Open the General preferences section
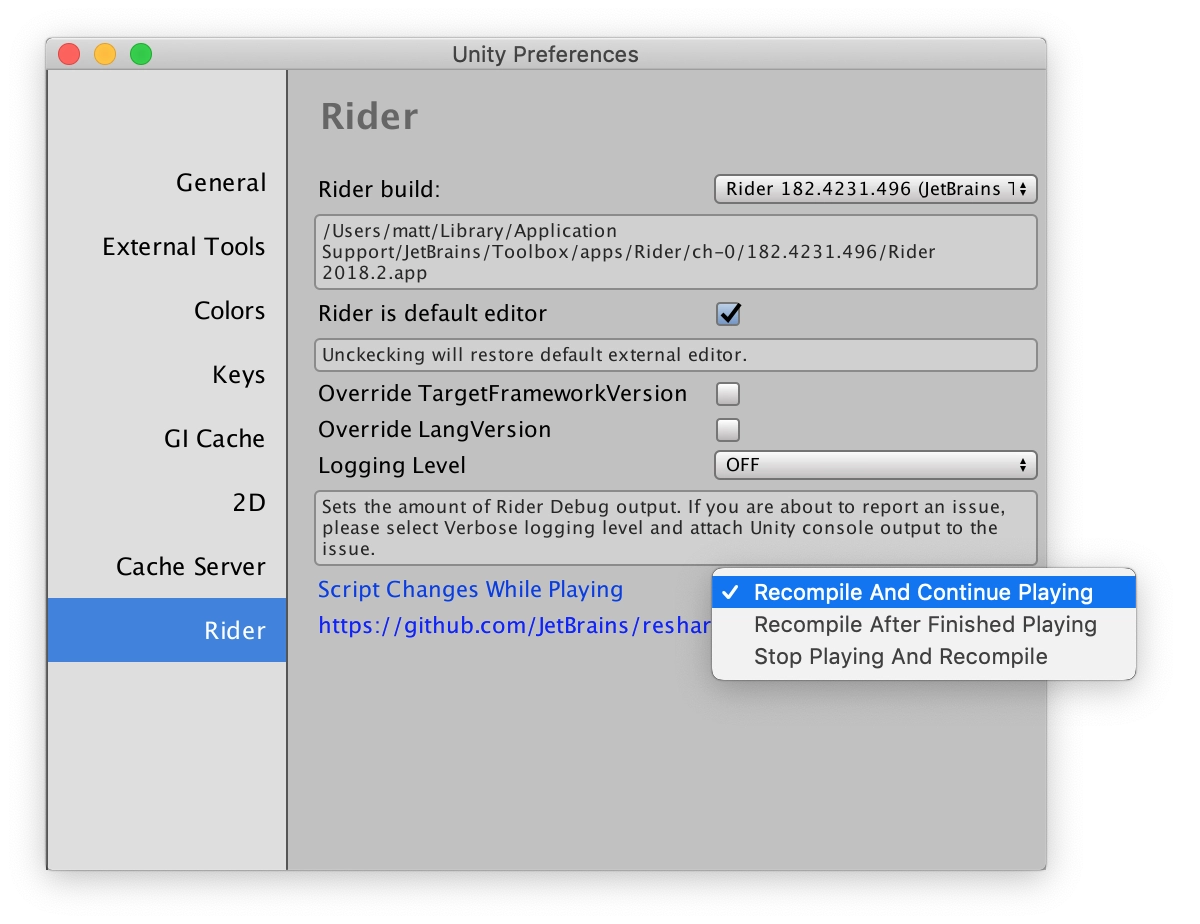This screenshot has width=1200, height=924. click(167, 183)
